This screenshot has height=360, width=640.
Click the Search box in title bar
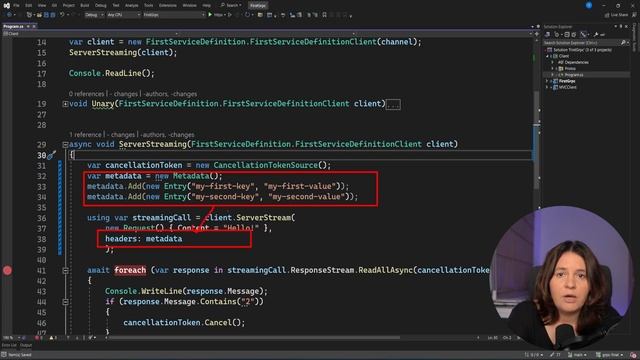[231, 5]
